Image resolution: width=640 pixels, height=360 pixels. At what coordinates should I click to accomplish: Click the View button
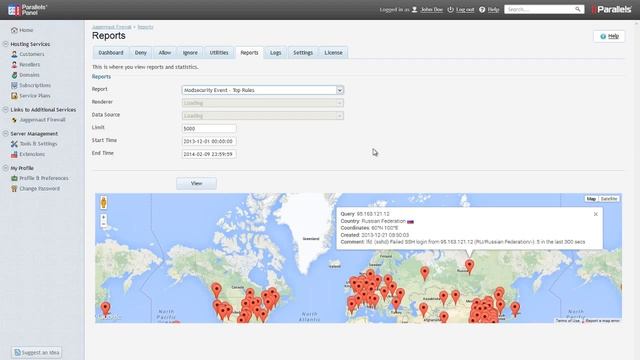click(x=196, y=183)
